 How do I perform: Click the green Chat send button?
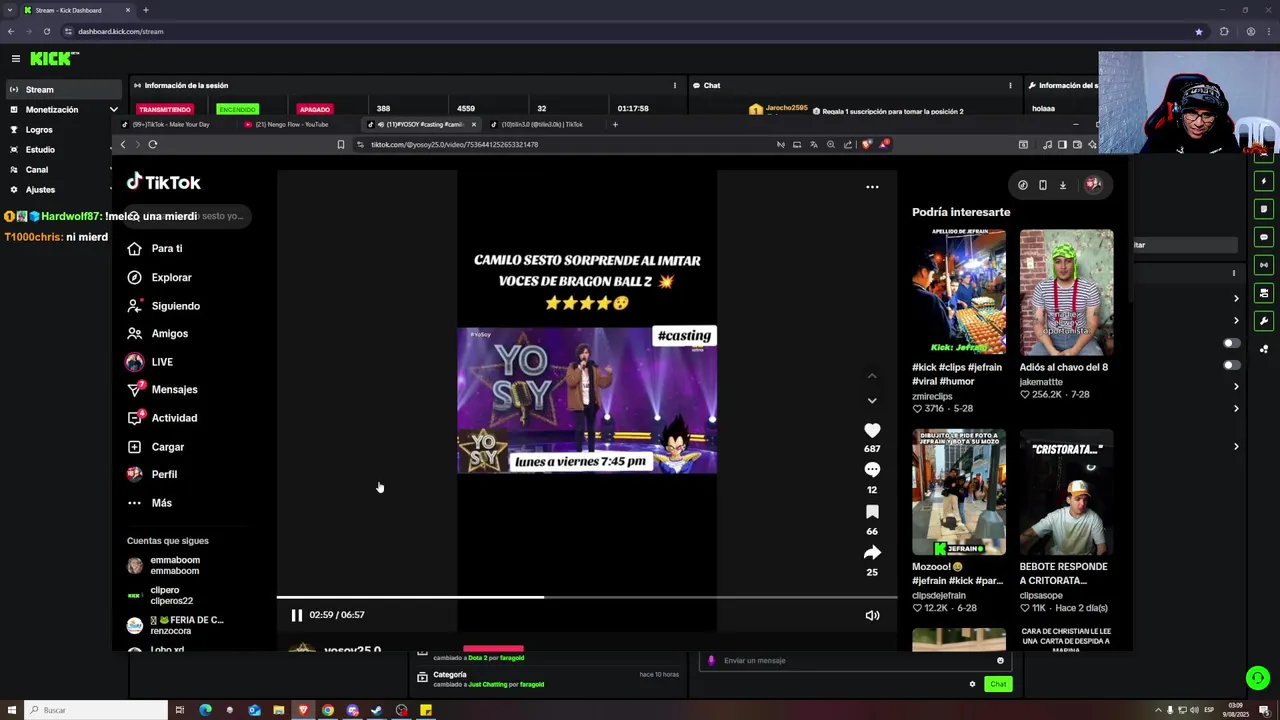(x=998, y=684)
